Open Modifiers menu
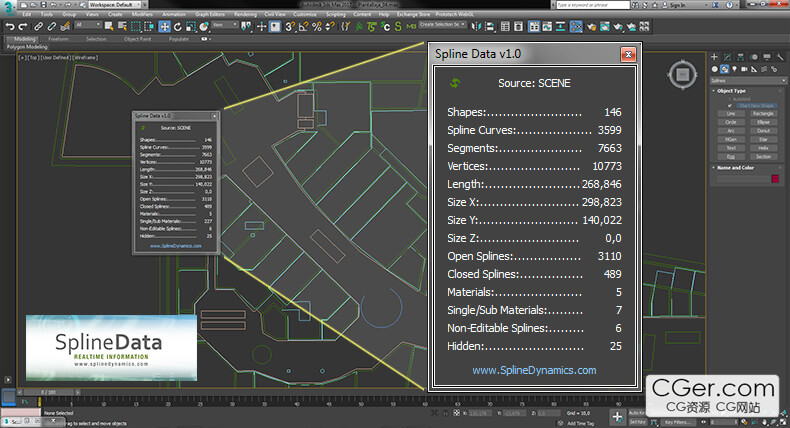The height and width of the screenshot is (428, 790). pos(142,15)
